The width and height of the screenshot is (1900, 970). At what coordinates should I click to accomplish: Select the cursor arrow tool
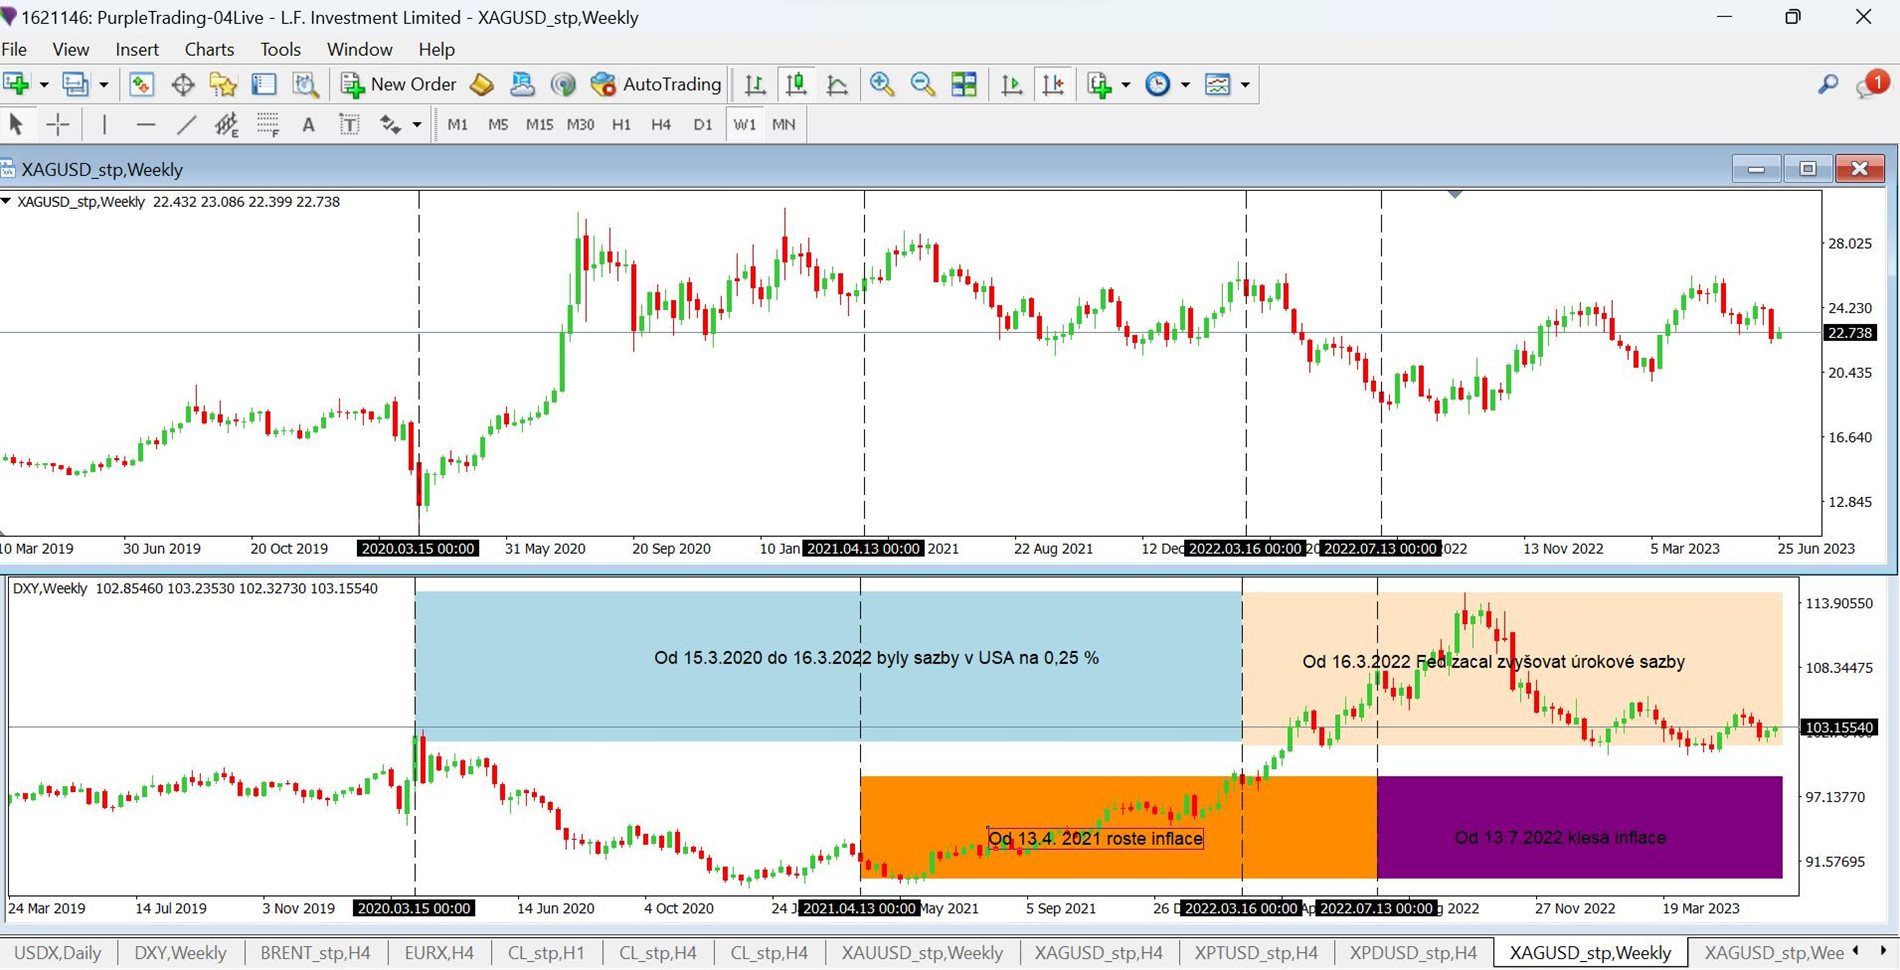[16, 125]
